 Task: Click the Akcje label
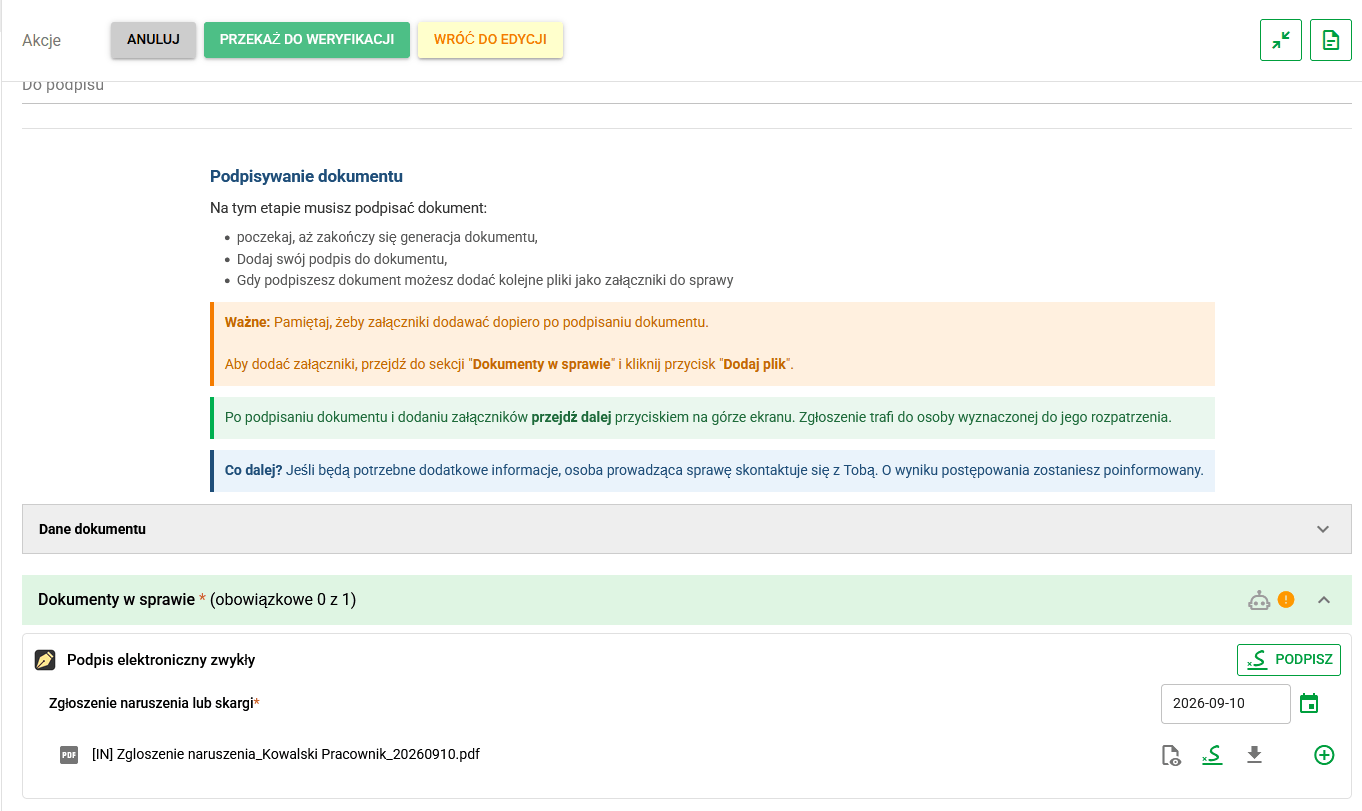pos(42,40)
